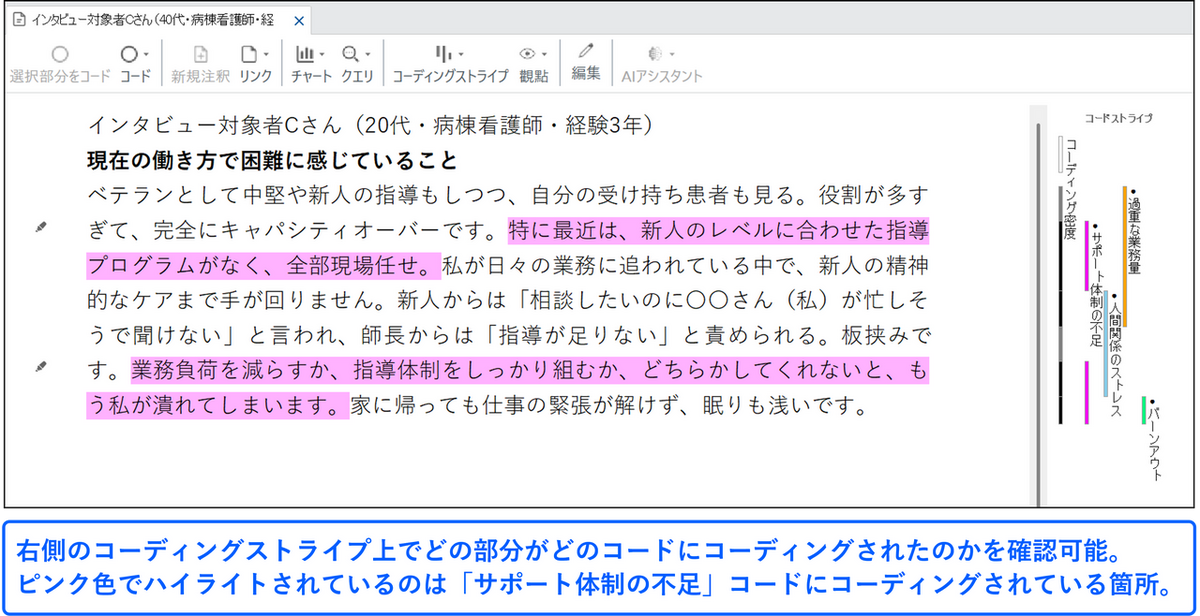Close the インタビュー対象者Cさん tab

298,20
